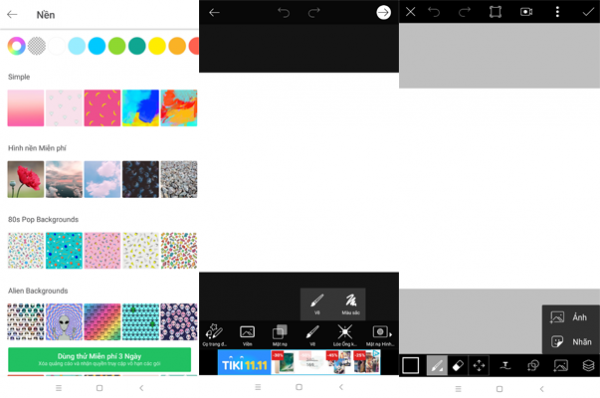Open the color wheel picker
Viewport: 600px width, 398px height.
16,46
